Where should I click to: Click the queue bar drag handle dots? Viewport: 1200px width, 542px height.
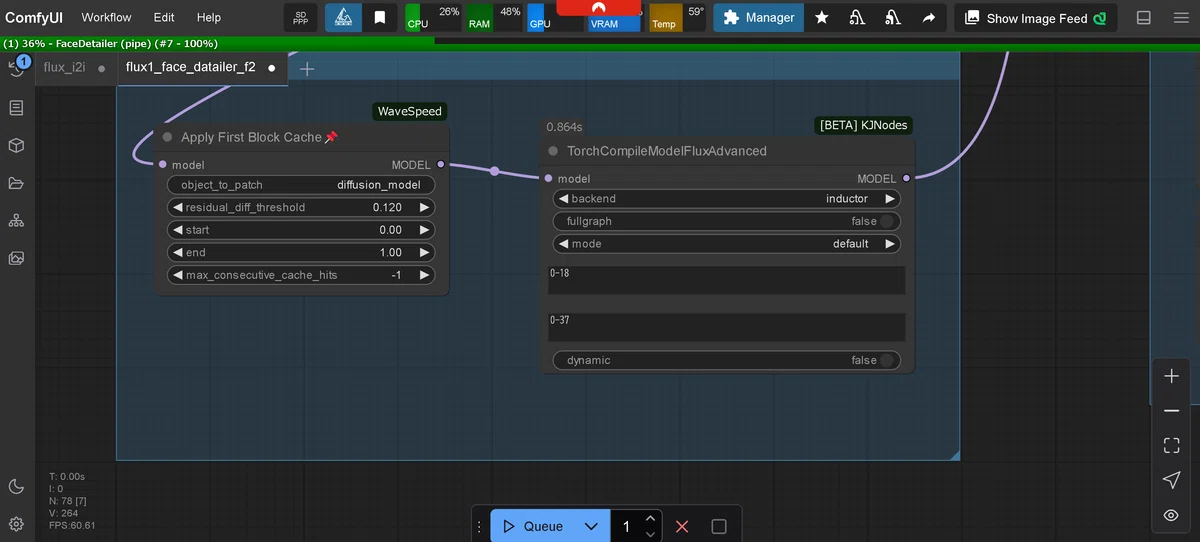(480, 526)
